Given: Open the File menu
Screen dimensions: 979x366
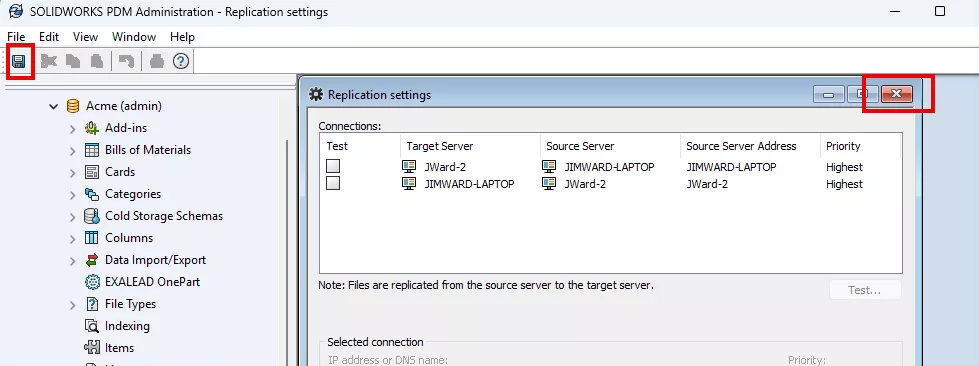Looking at the screenshot, I should 16,37.
